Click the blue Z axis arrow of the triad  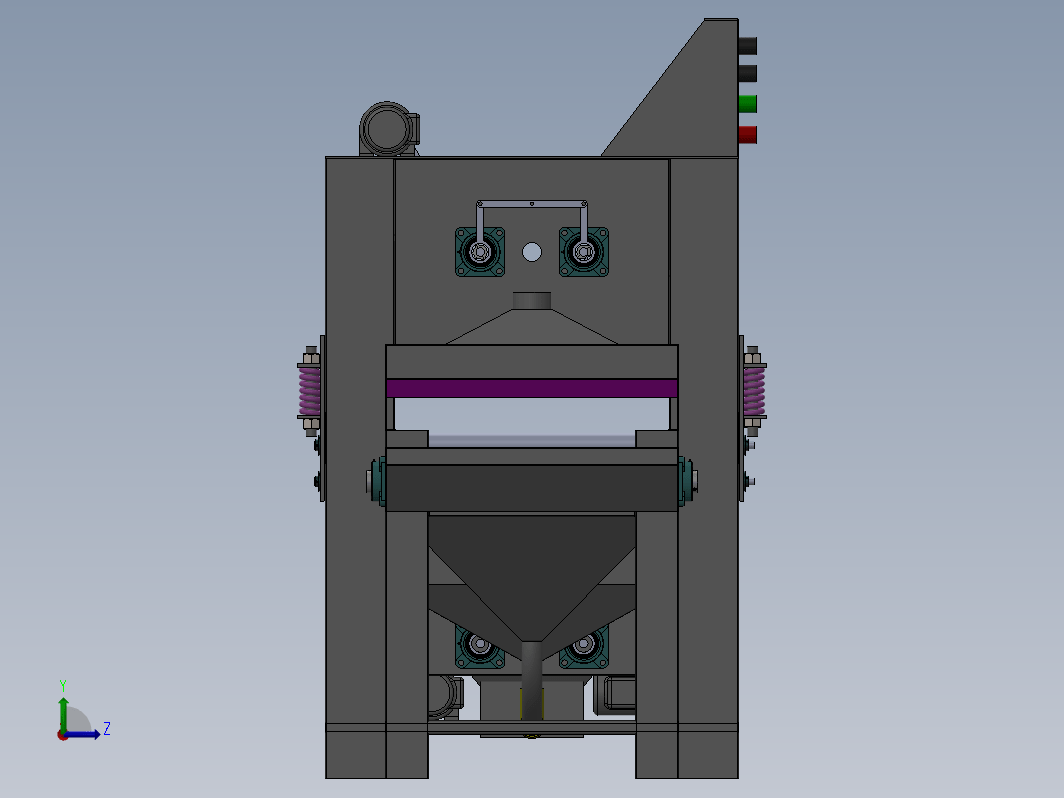(83, 734)
